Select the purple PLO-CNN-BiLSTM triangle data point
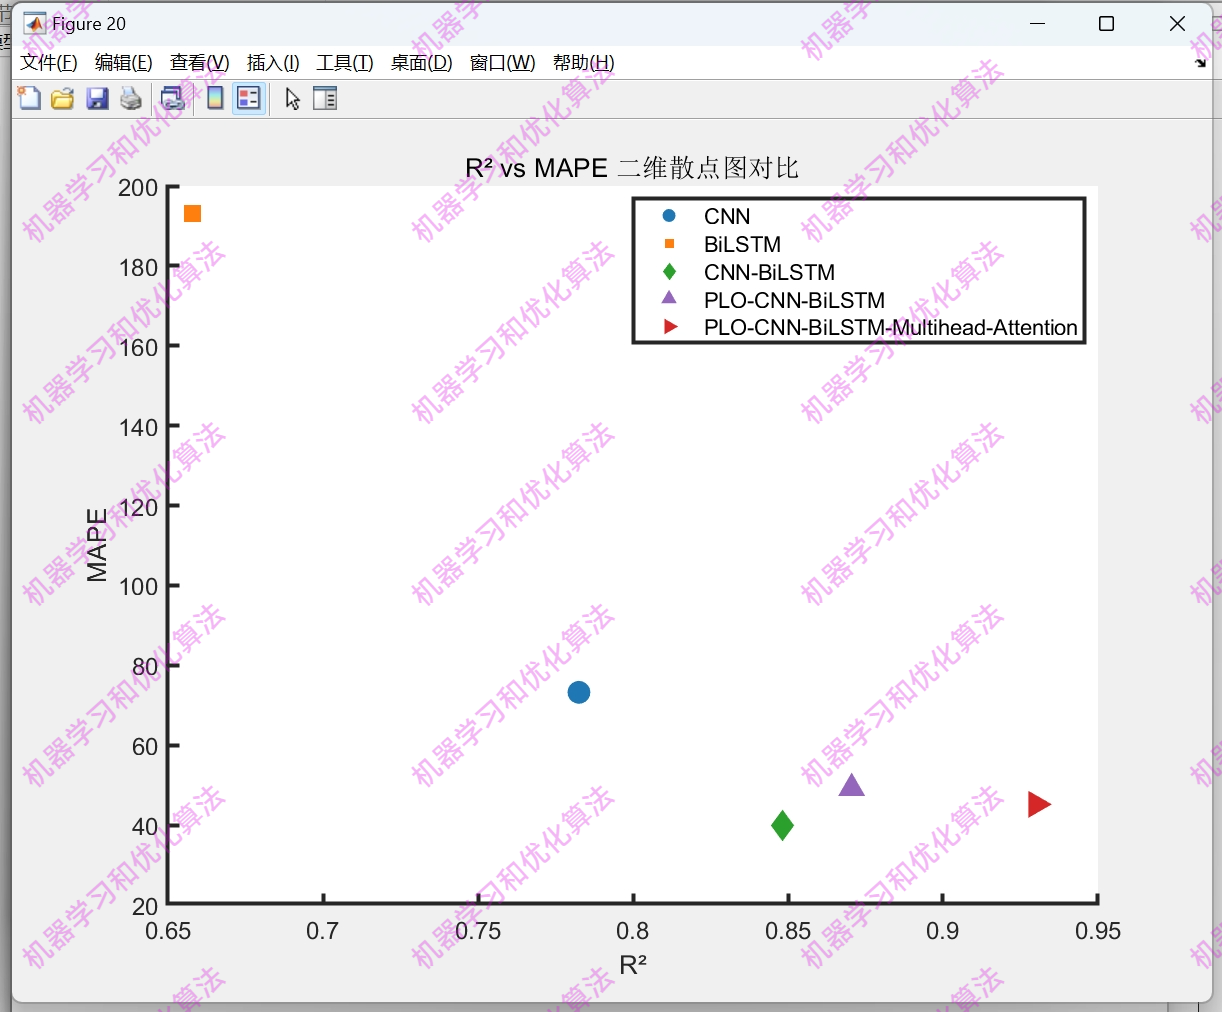 [851, 785]
